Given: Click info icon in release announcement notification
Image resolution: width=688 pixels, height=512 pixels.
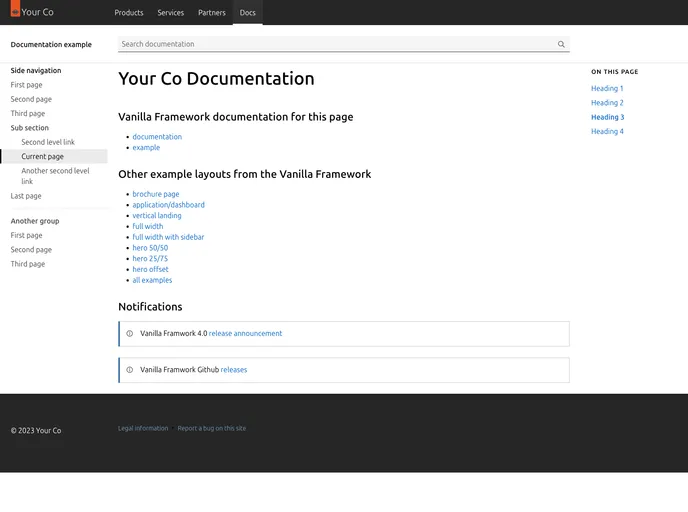Looking at the screenshot, I should click(x=129, y=334).
